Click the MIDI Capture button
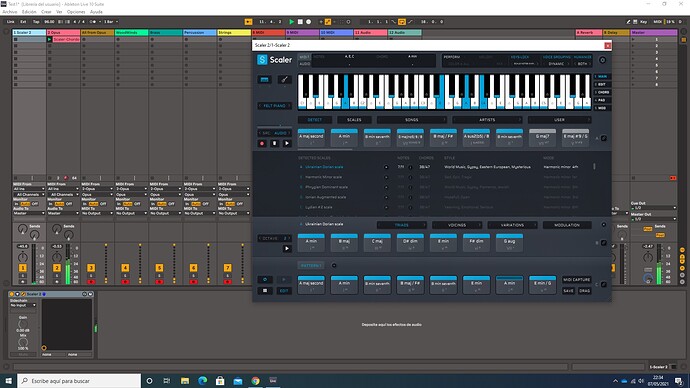690x388 pixels. pos(576,279)
